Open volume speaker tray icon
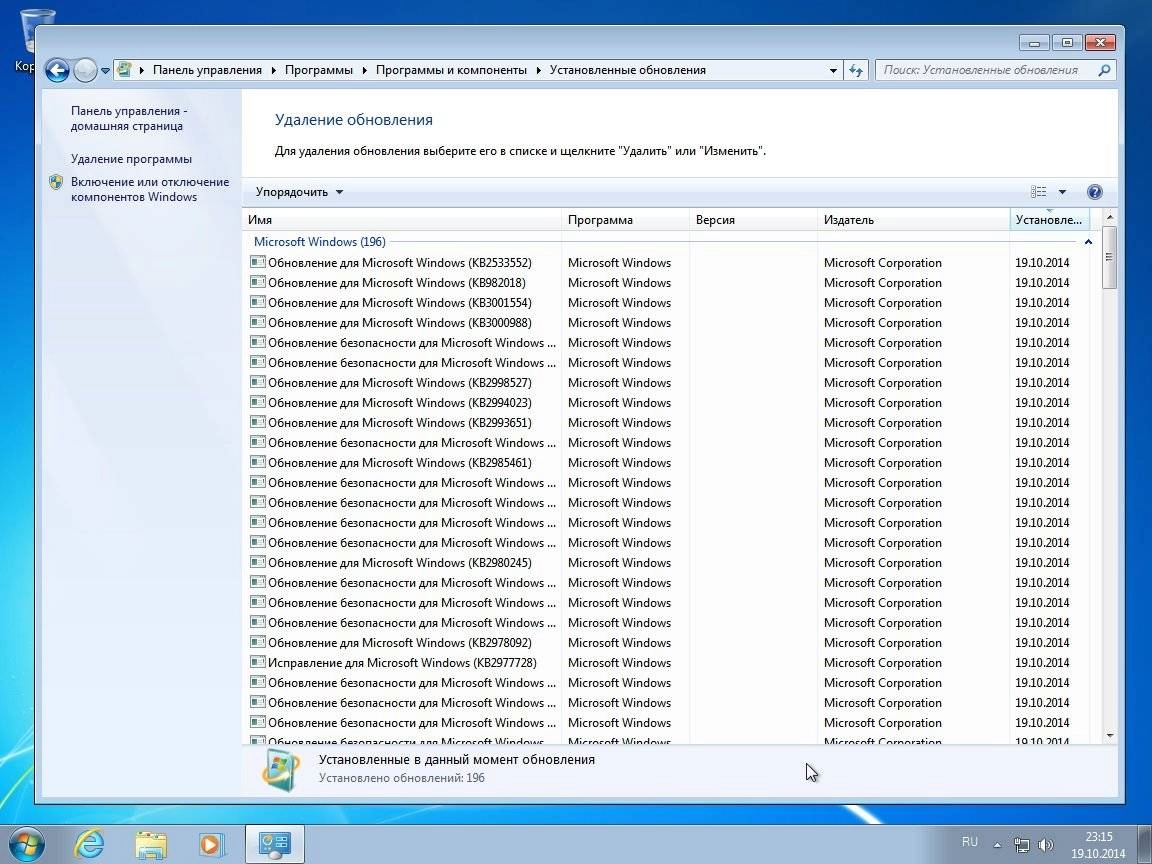Image resolution: width=1152 pixels, height=864 pixels. coord(1045,845)
